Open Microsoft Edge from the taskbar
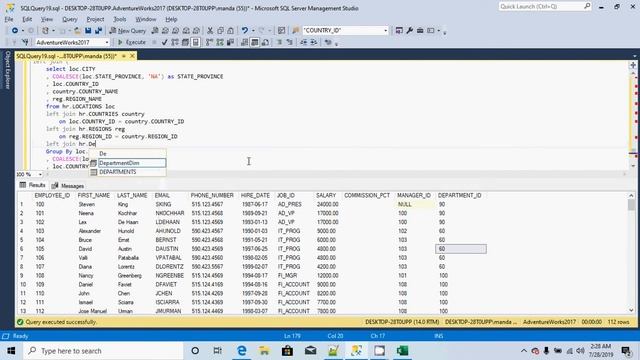The height and width of the screenshot is (360, 640). [242, 351]
